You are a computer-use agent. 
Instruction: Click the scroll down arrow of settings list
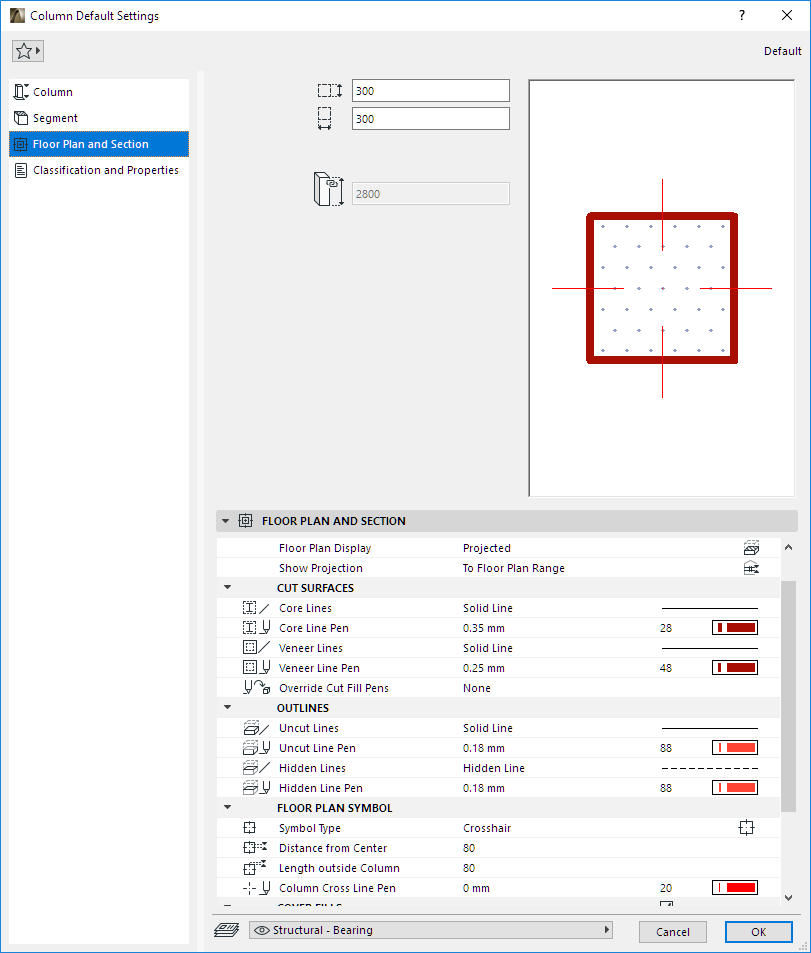[x=789, y=898]
